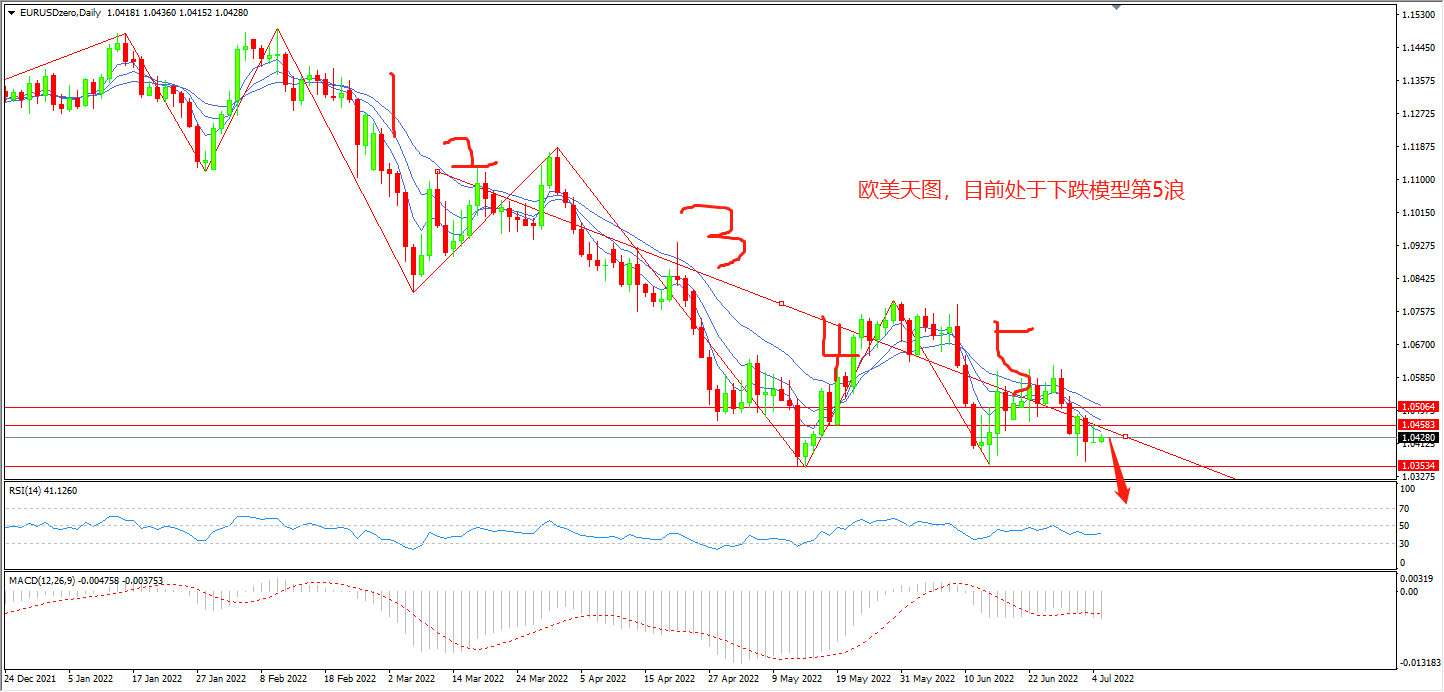This screenshot has height=692, width=1444.
Task: Click the 24 Dec 2021 date label
Action: [x=28, y=678]
